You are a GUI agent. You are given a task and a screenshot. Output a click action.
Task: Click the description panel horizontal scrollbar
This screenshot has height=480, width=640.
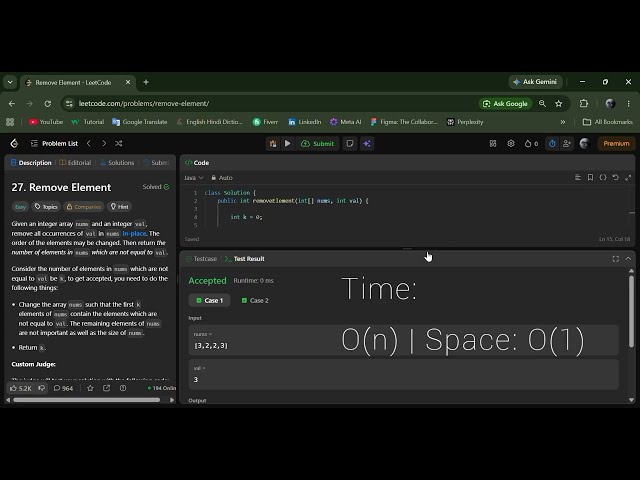pos(87,400)
